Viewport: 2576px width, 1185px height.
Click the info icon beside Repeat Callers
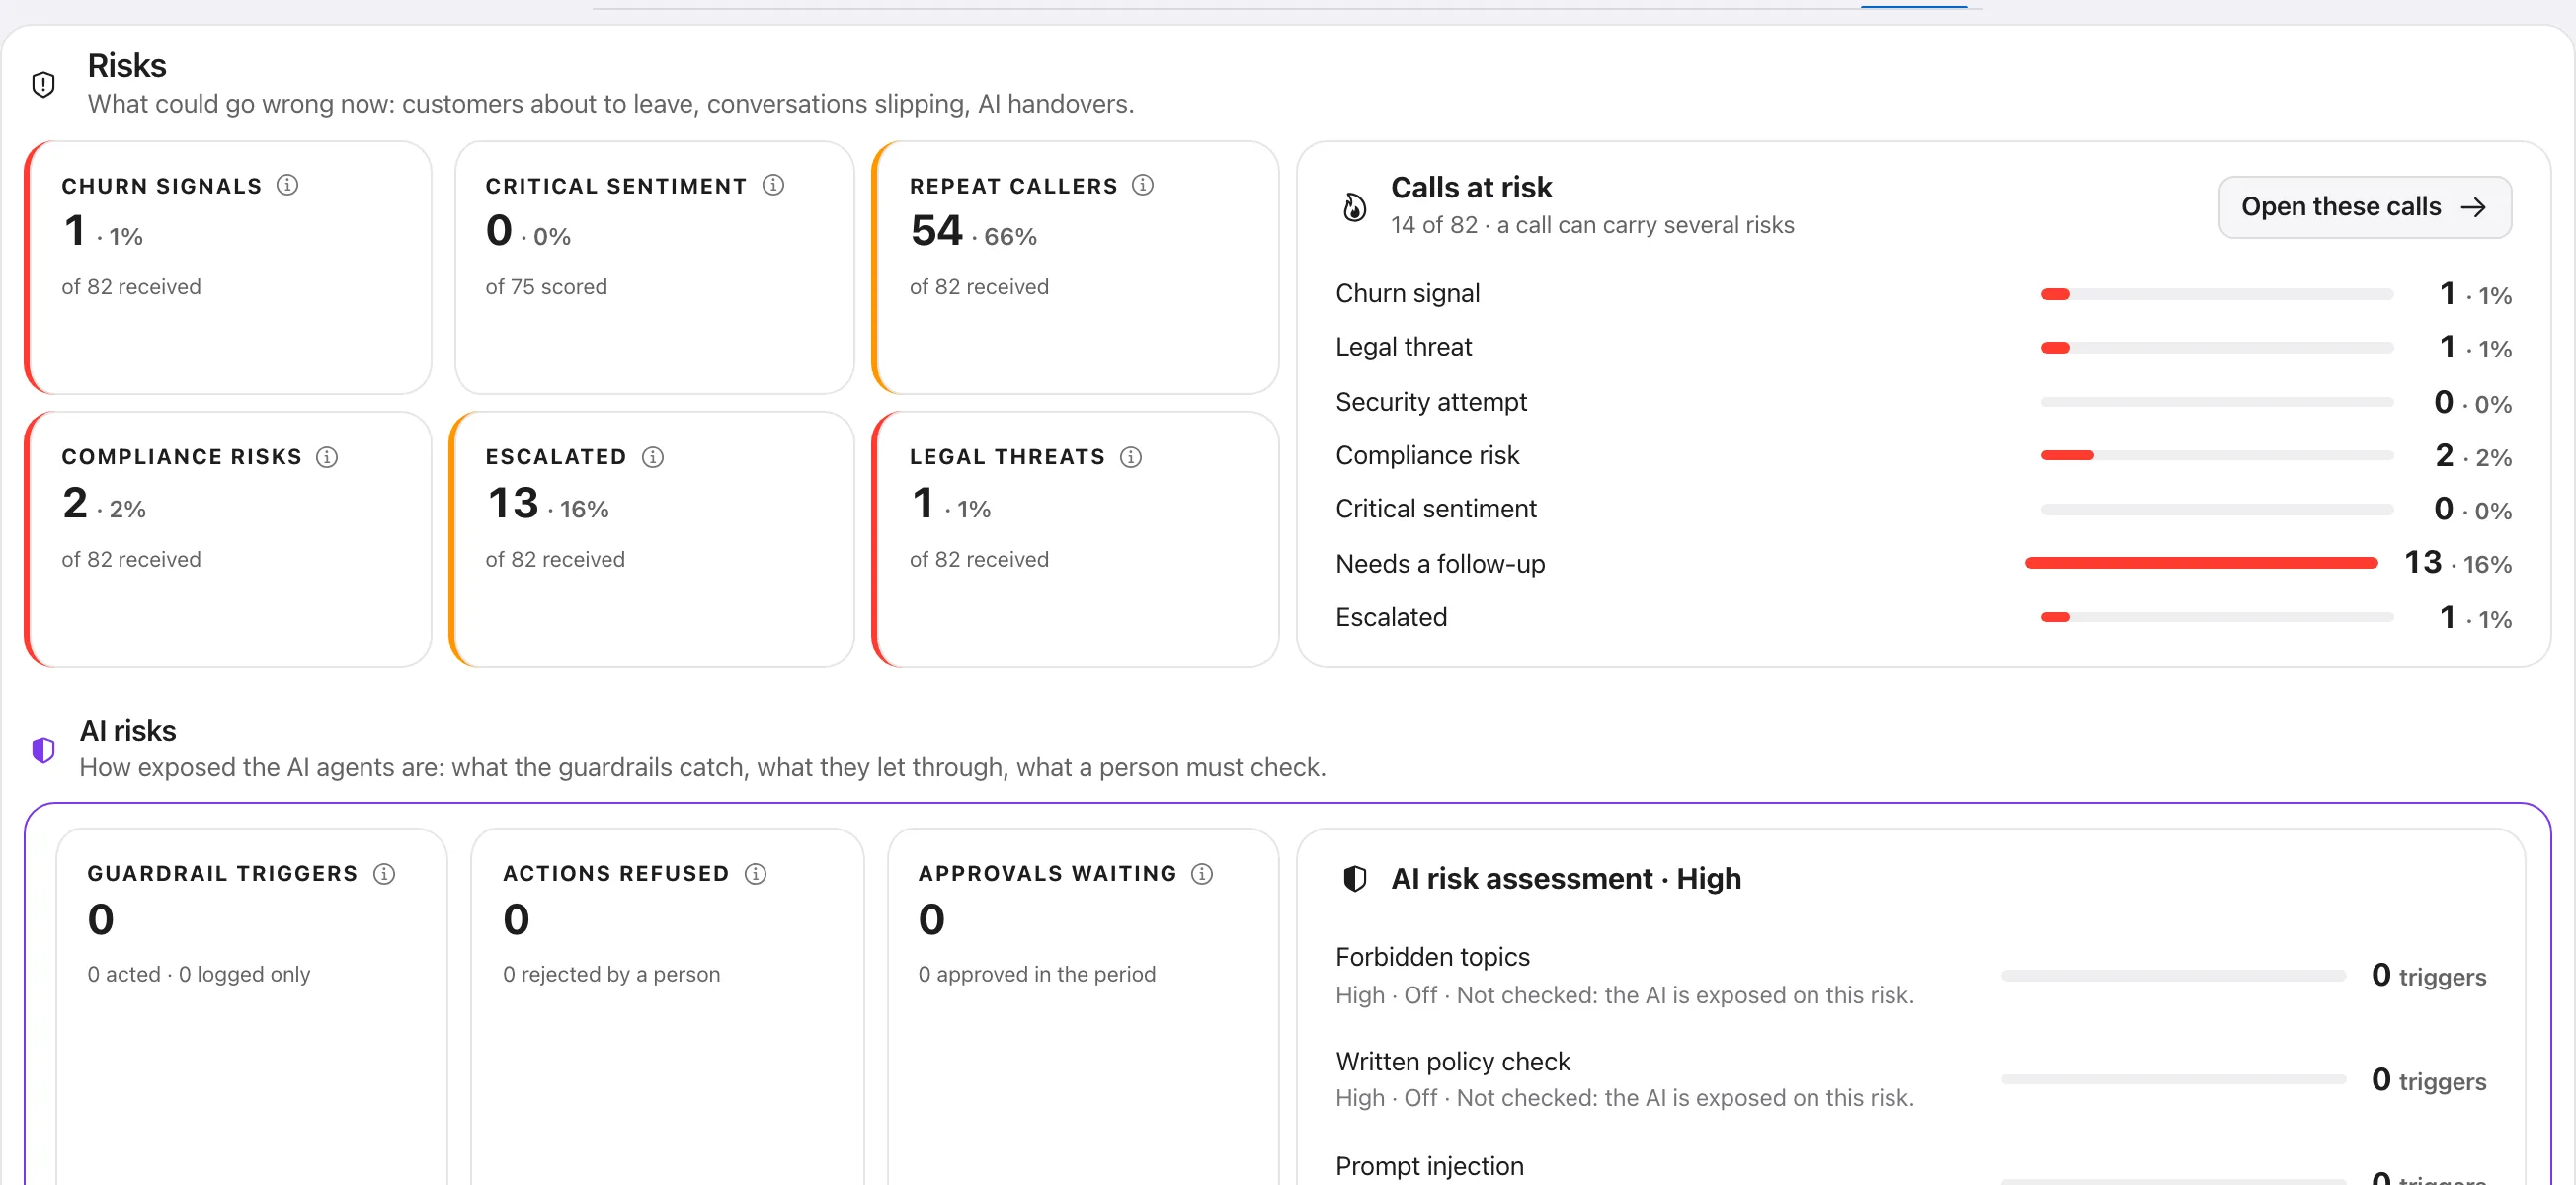[1142, 185]
